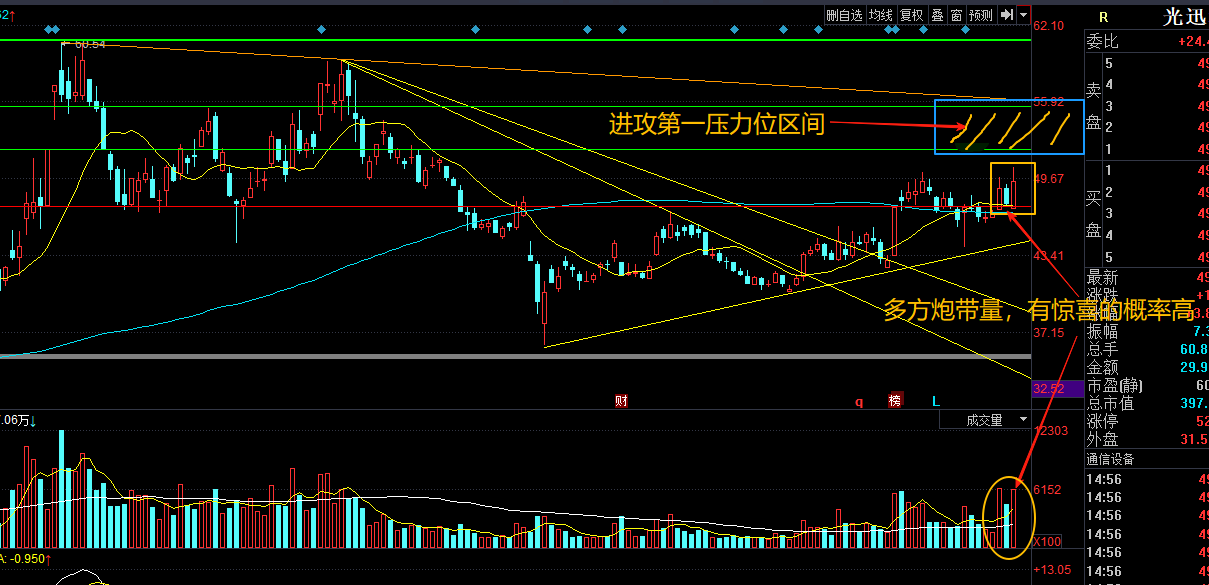Click the 总手 total volume row
This screenshot has width=1209, height=585.
click(1147, 349)
